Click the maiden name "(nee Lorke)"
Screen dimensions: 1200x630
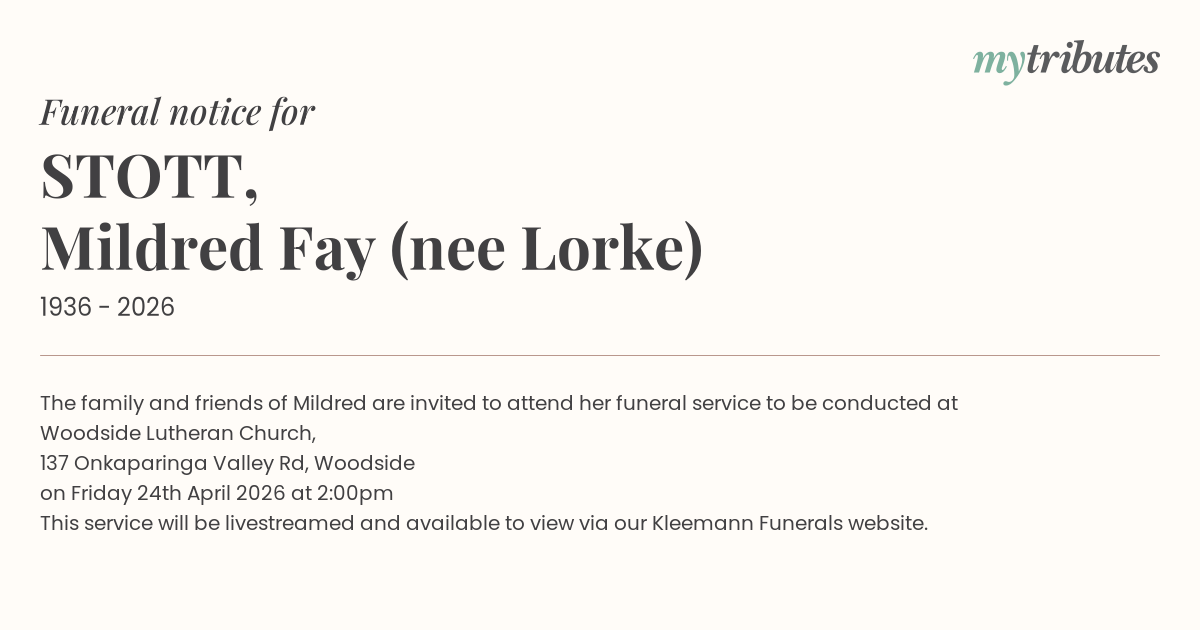click(546, 248)
